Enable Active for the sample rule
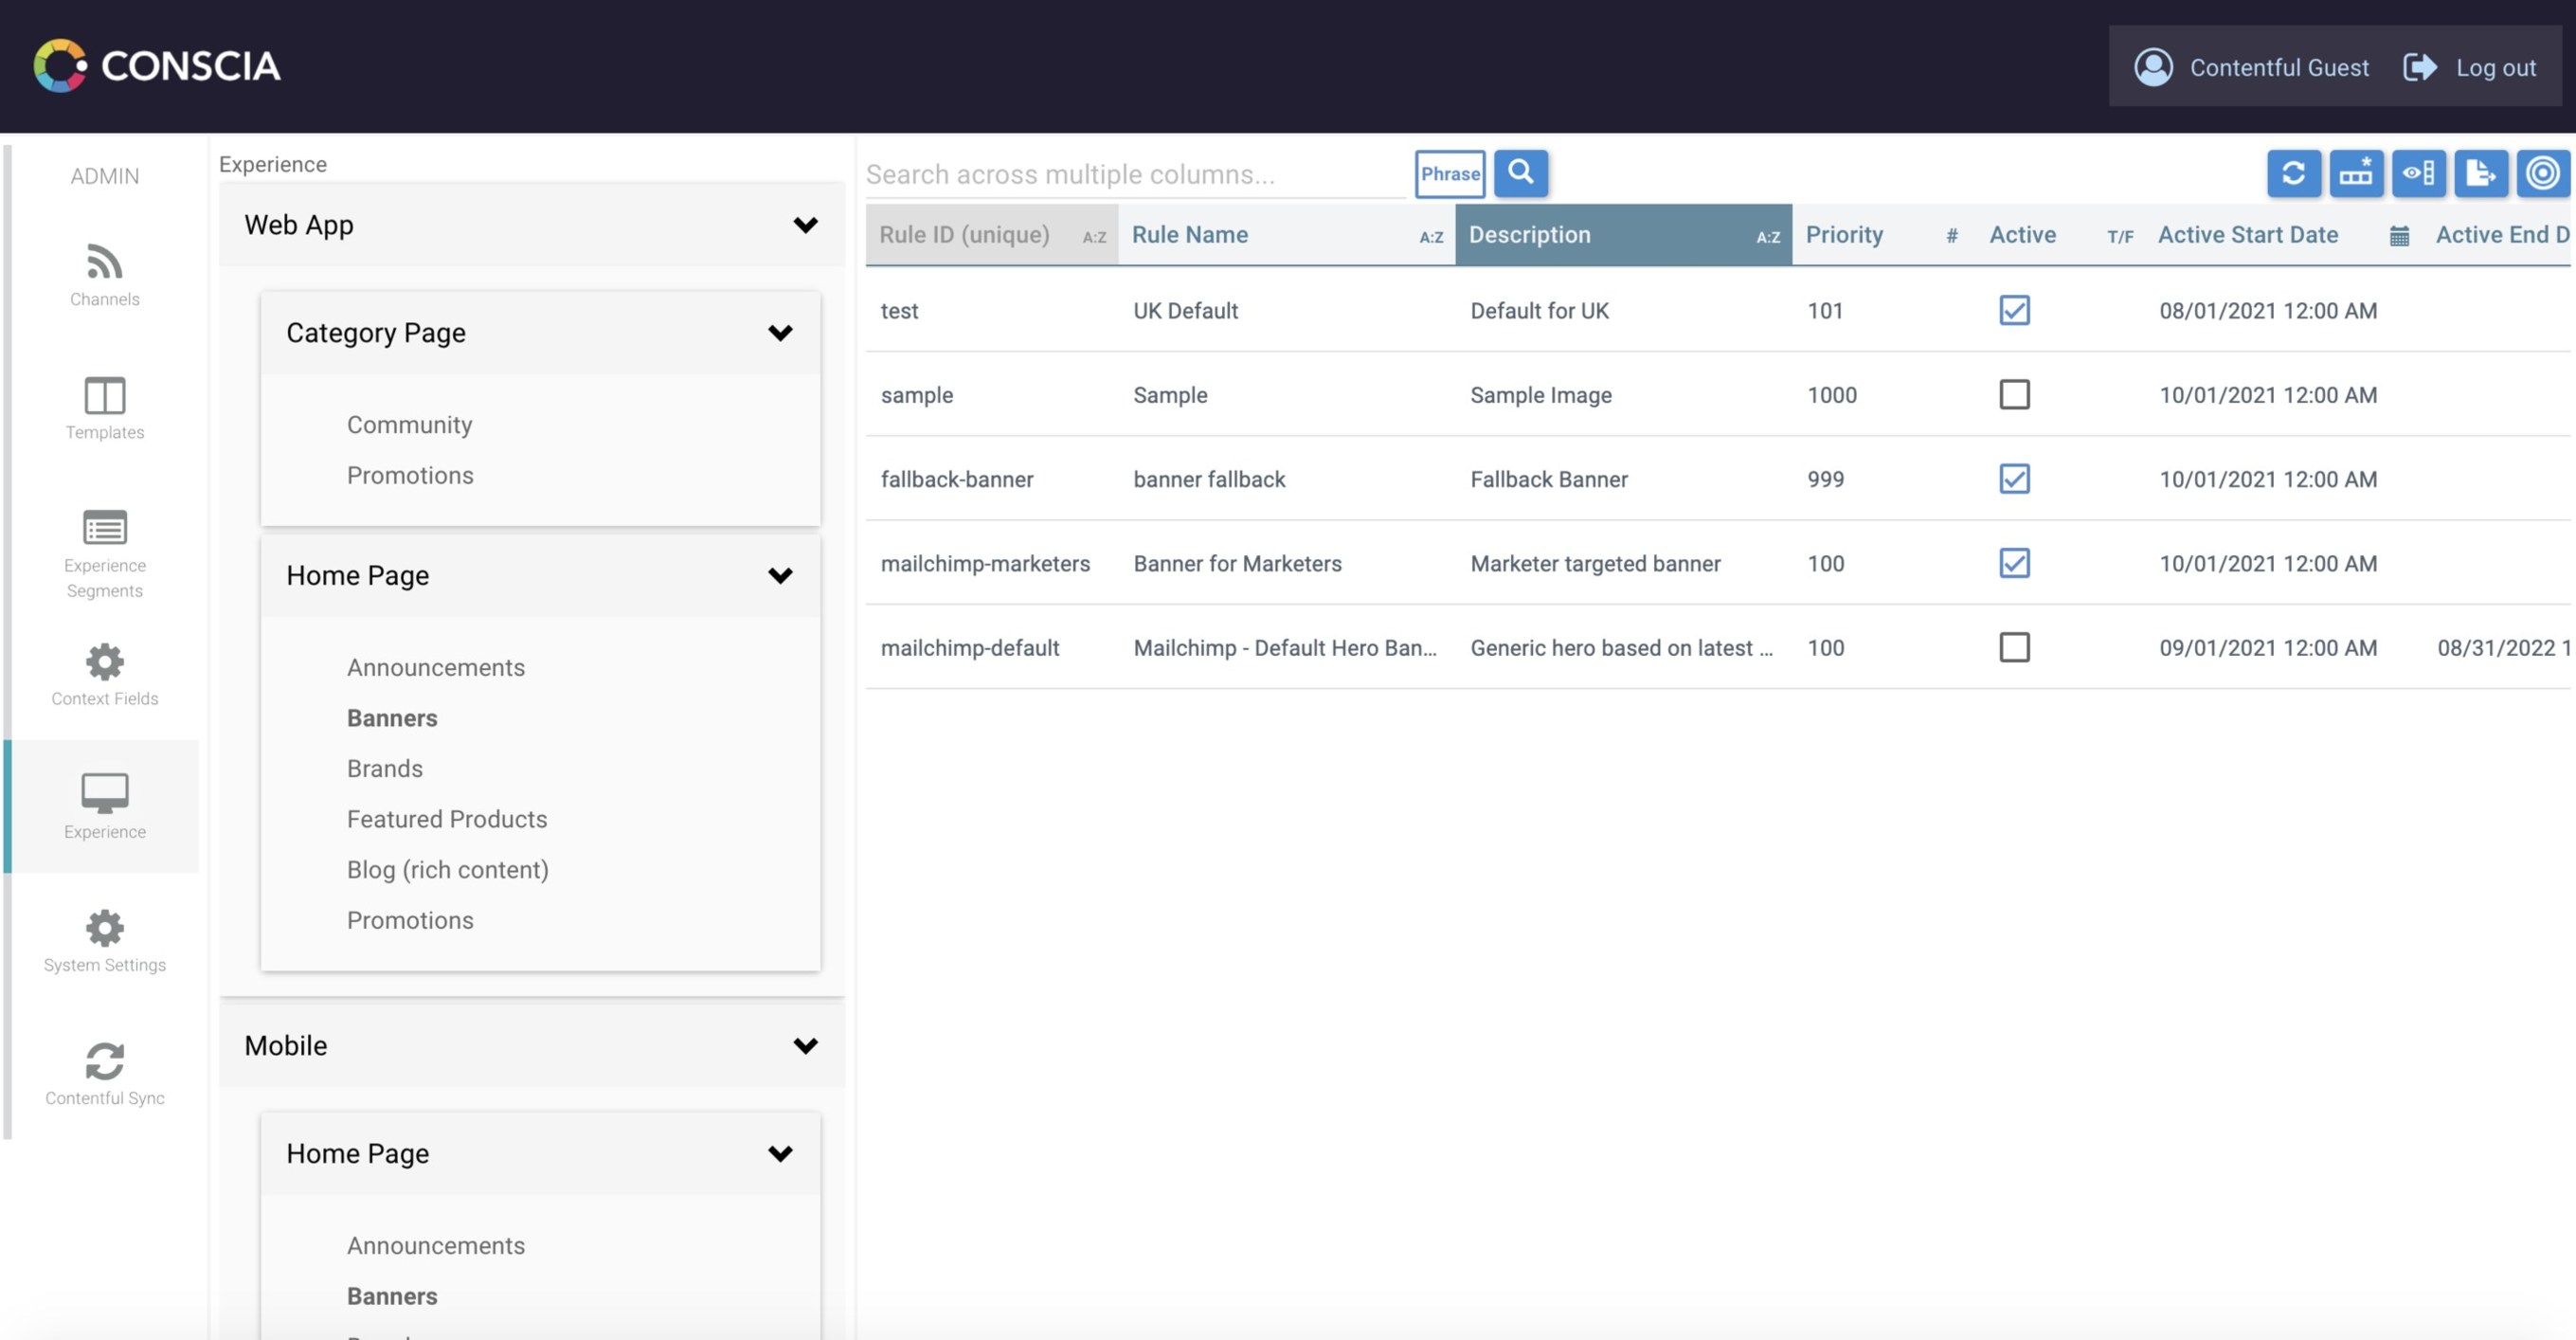Image resolution: width=2576 pixels, height=1340 pixels. [2015, 394]
